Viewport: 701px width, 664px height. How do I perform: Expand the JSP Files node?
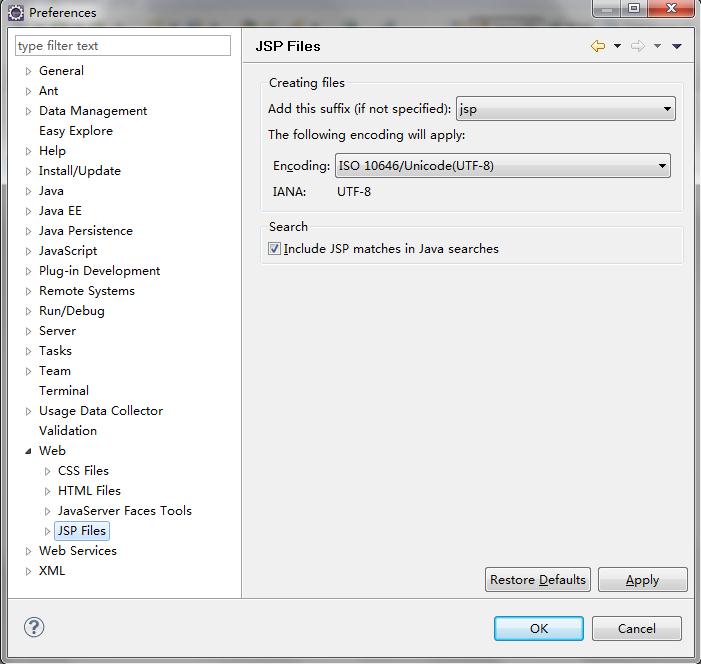(x=47, y=531)
